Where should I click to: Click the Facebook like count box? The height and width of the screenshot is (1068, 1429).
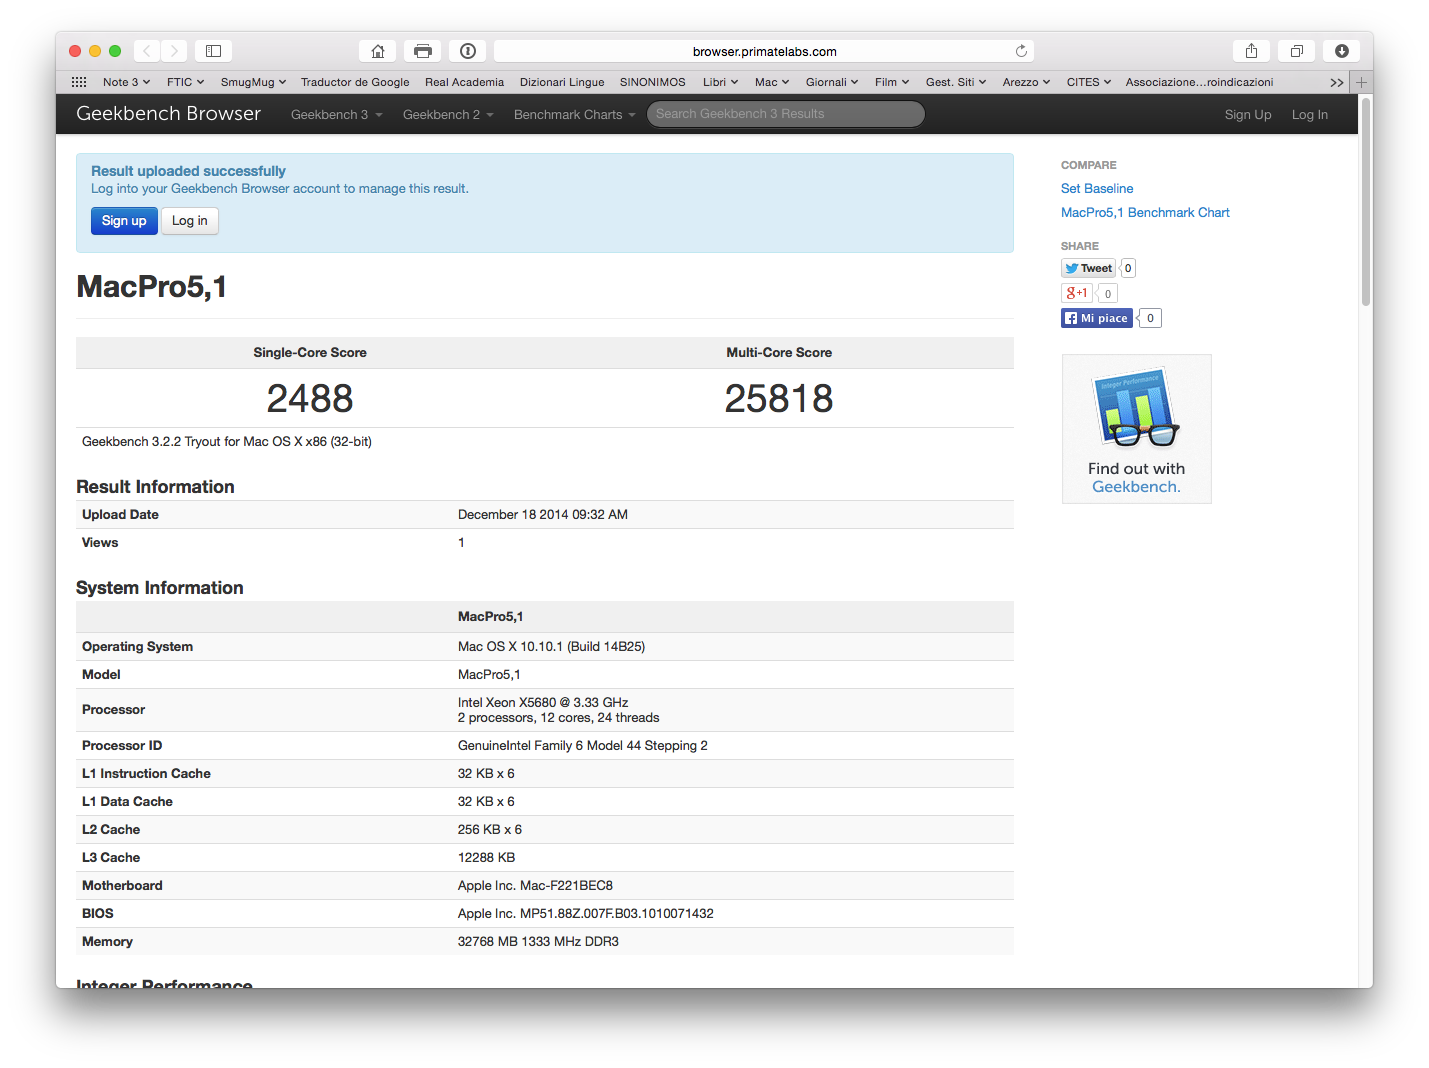click(1150, 318)
